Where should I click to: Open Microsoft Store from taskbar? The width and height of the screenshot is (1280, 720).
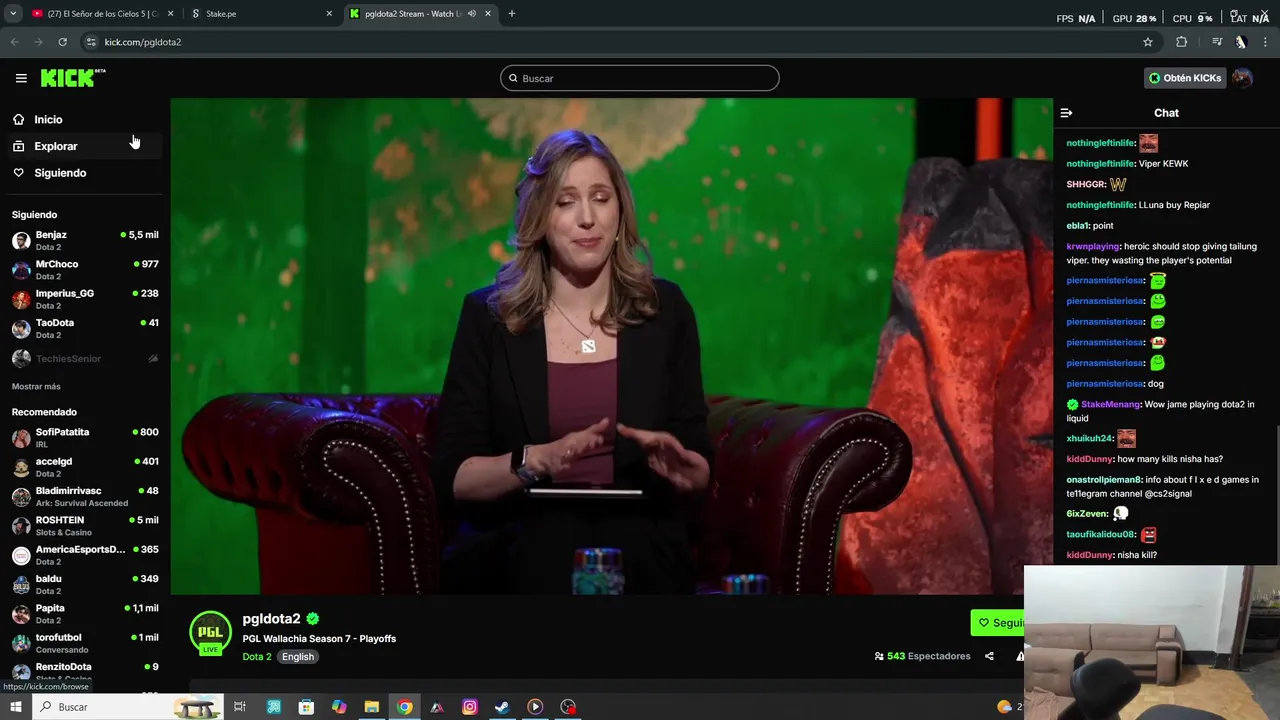pyautogui.click(x=306, y=707)
